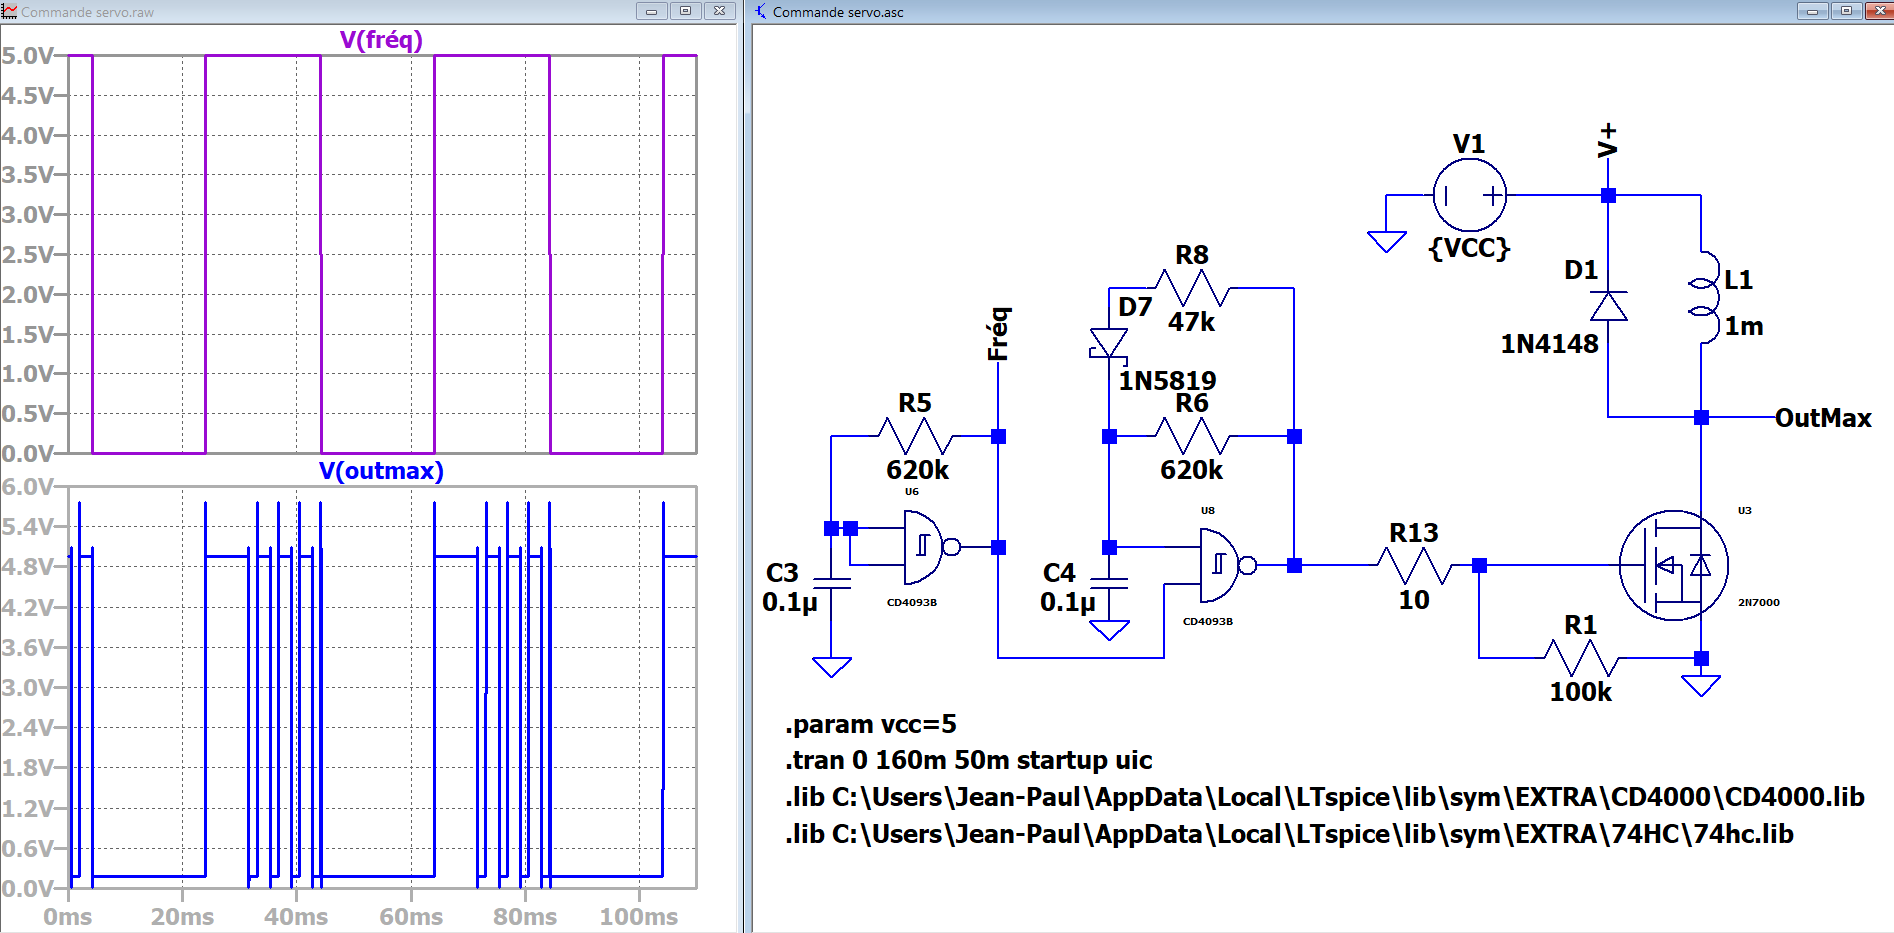Image resolution: width=1894 pixels, height=933 pixels.
Task: Click the D1 1N4148 diode symbol
Action: 1608,306
